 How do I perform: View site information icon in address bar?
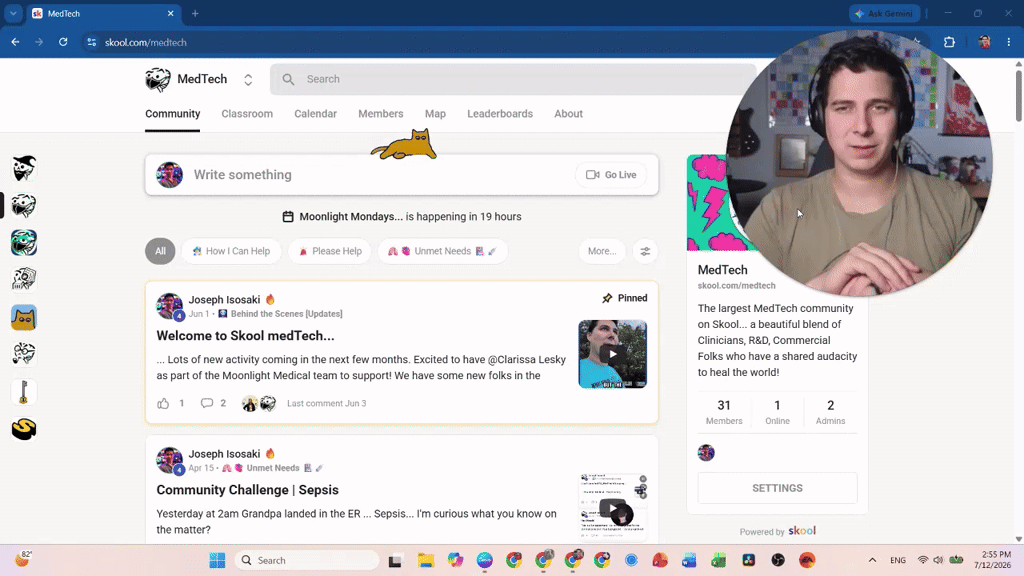(x=91, y=42)
